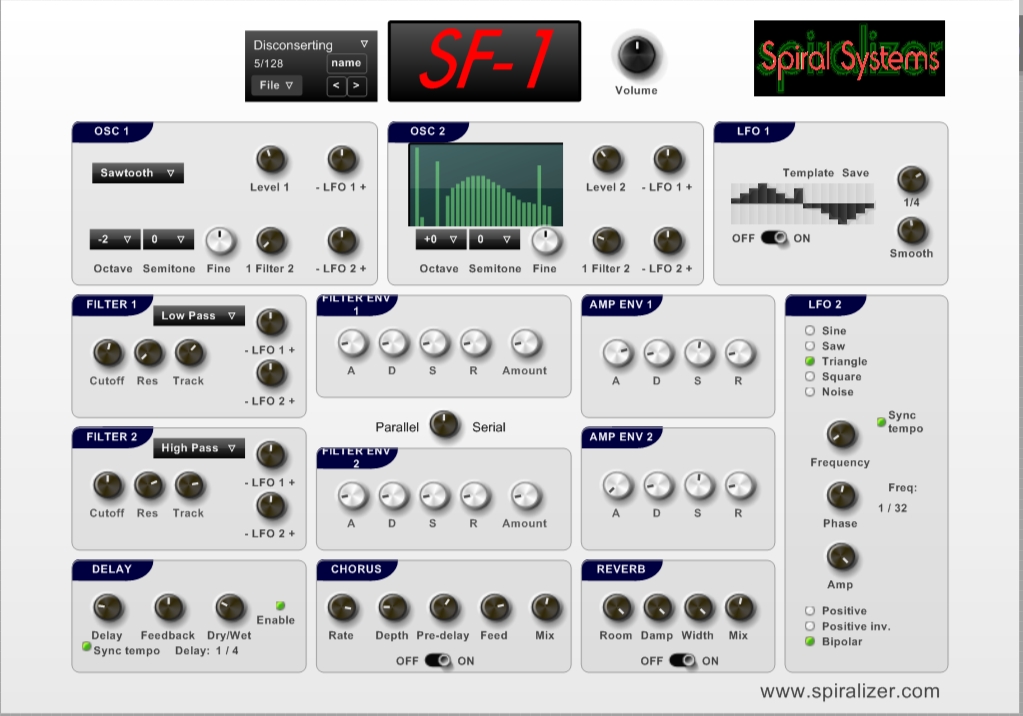The image size is (1023, 716).
Task: Adjust the OSC 1 Level 1 knob
Action: 270,159
